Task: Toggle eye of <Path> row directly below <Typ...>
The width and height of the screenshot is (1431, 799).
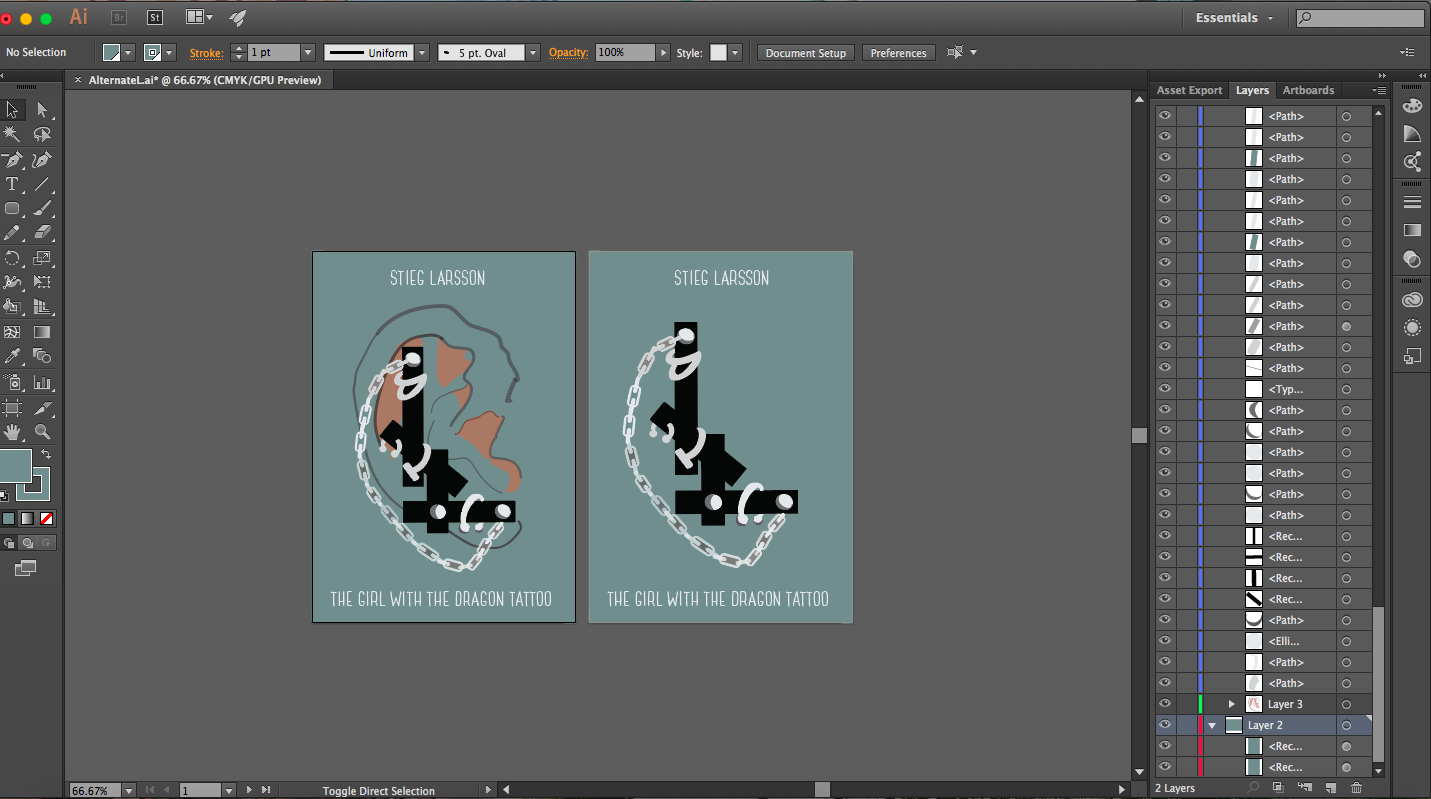Action: click(1165, 410)
